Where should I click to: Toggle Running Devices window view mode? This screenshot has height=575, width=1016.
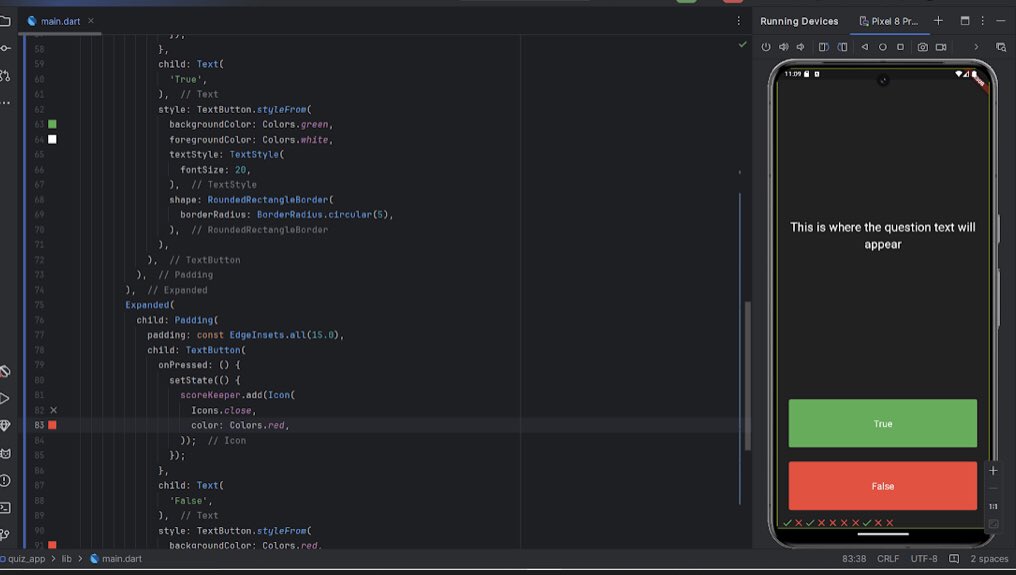coord(965,21)
